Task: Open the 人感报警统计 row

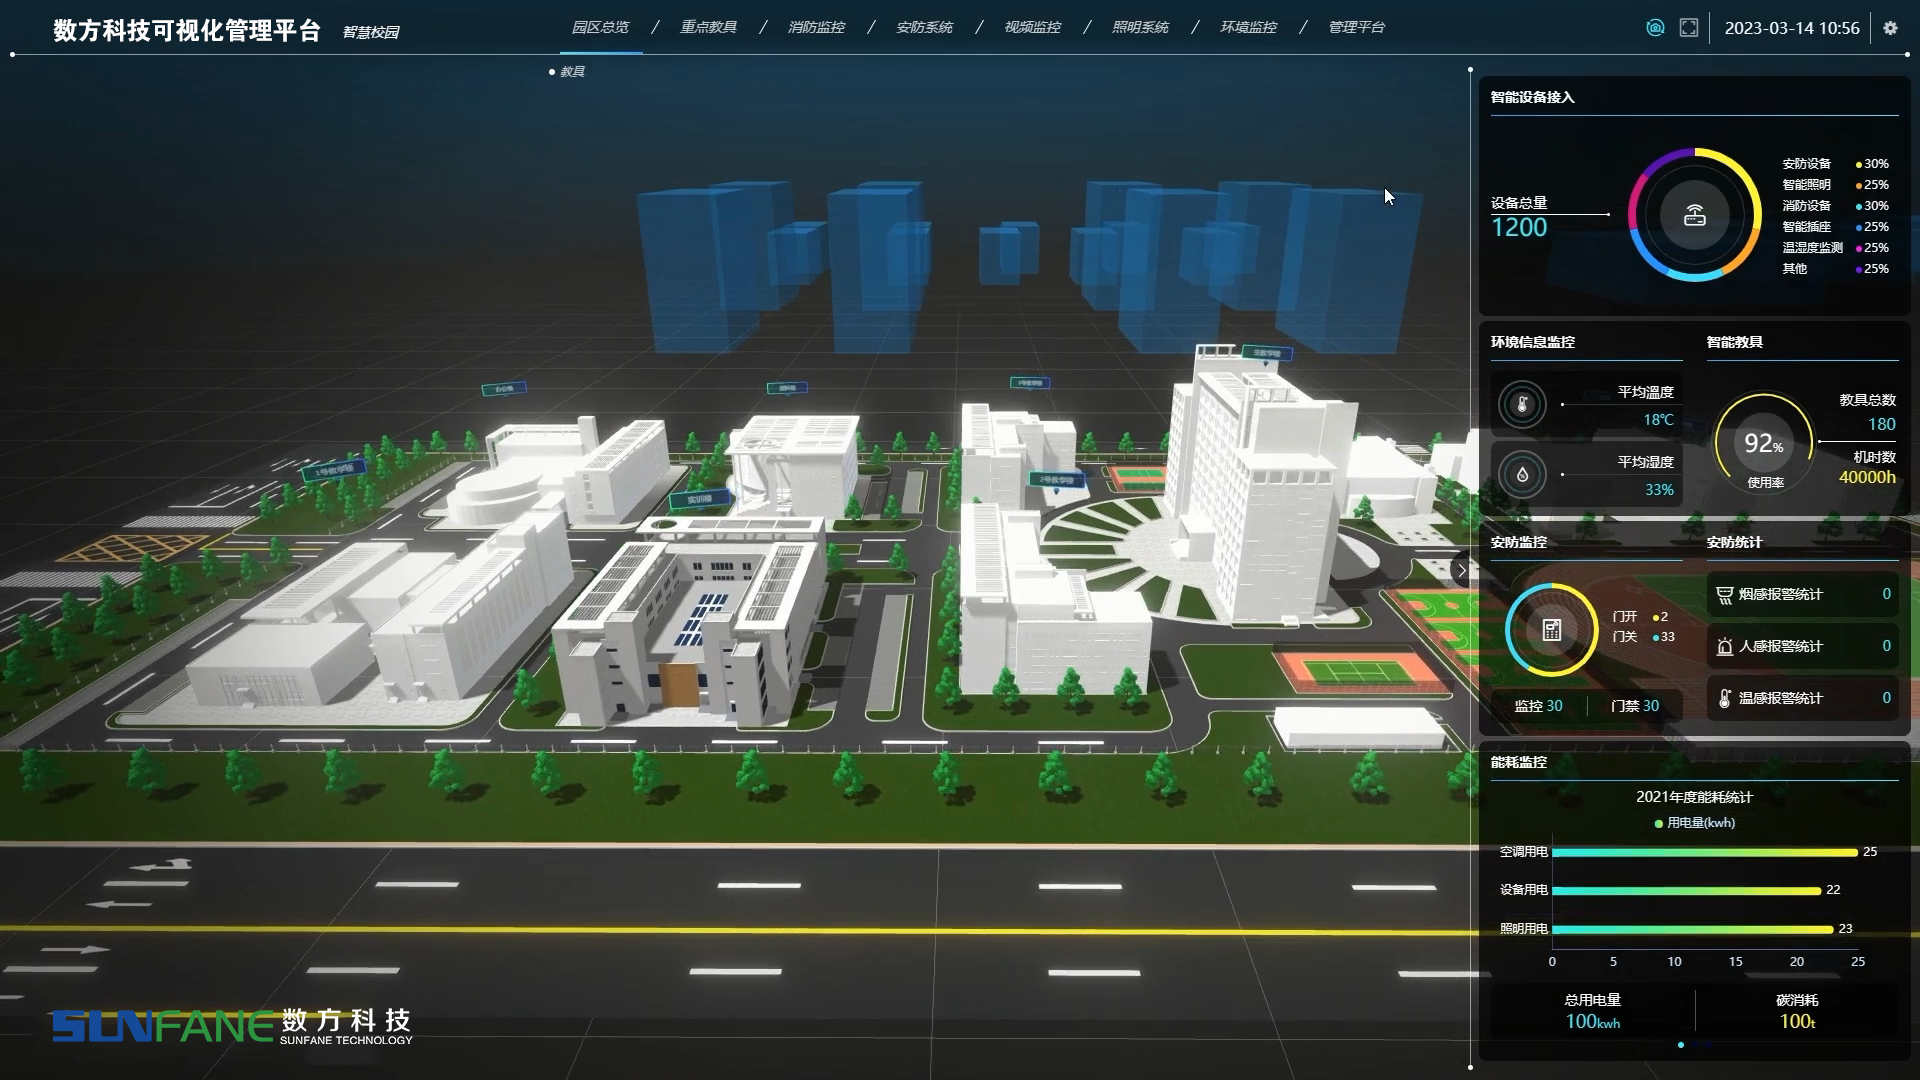Action: 1803,647
